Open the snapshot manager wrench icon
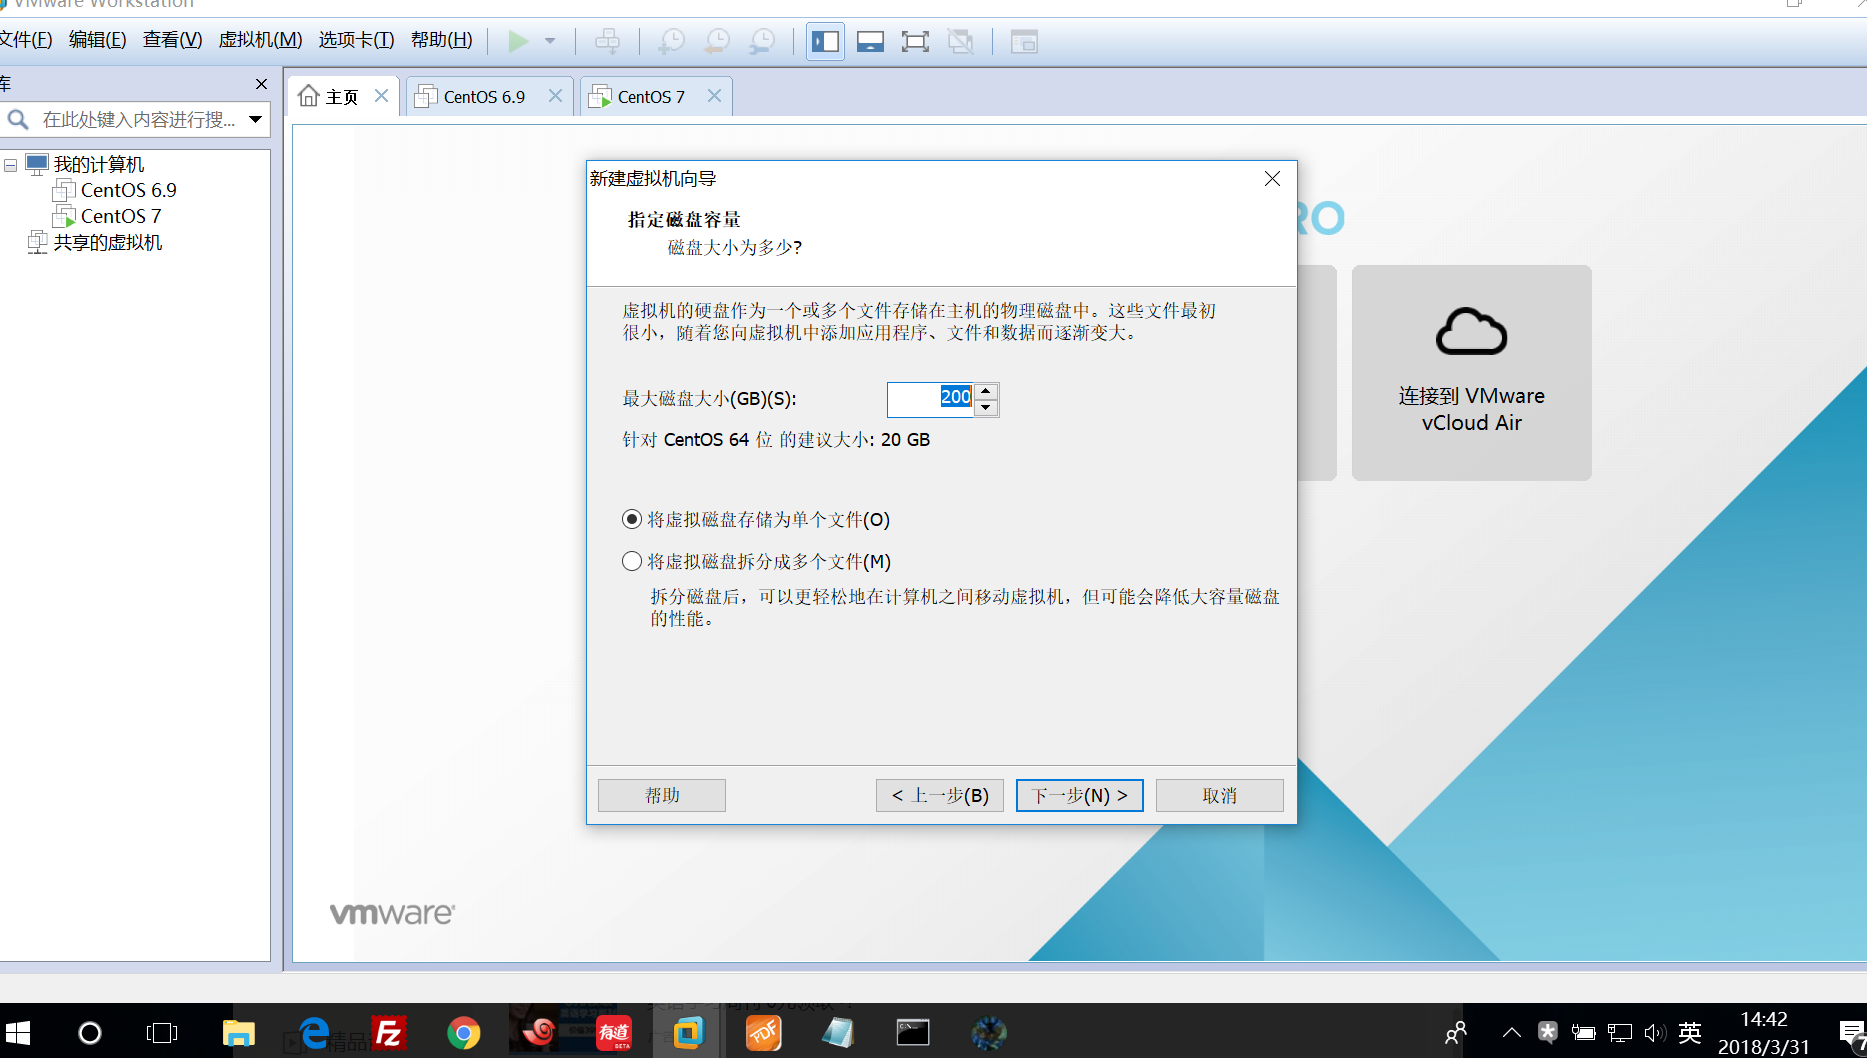 [x=762, y=41]
